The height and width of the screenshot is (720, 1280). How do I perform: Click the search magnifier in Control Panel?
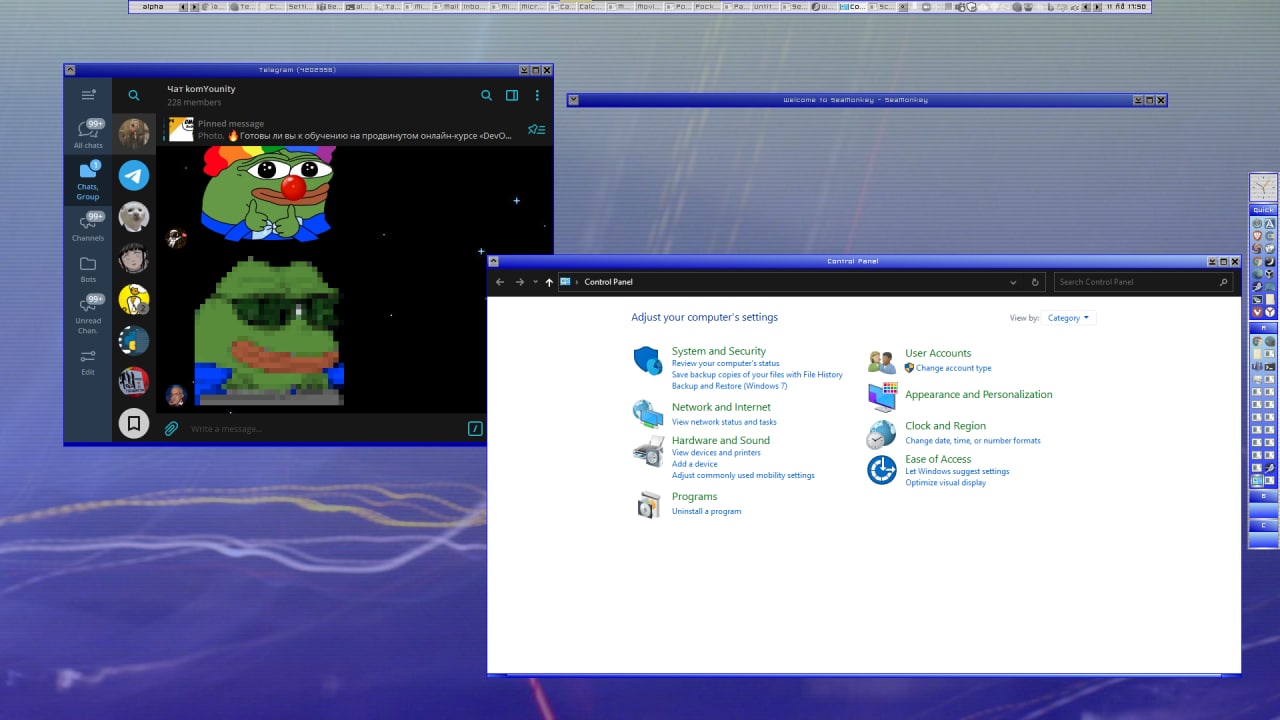1223,282
